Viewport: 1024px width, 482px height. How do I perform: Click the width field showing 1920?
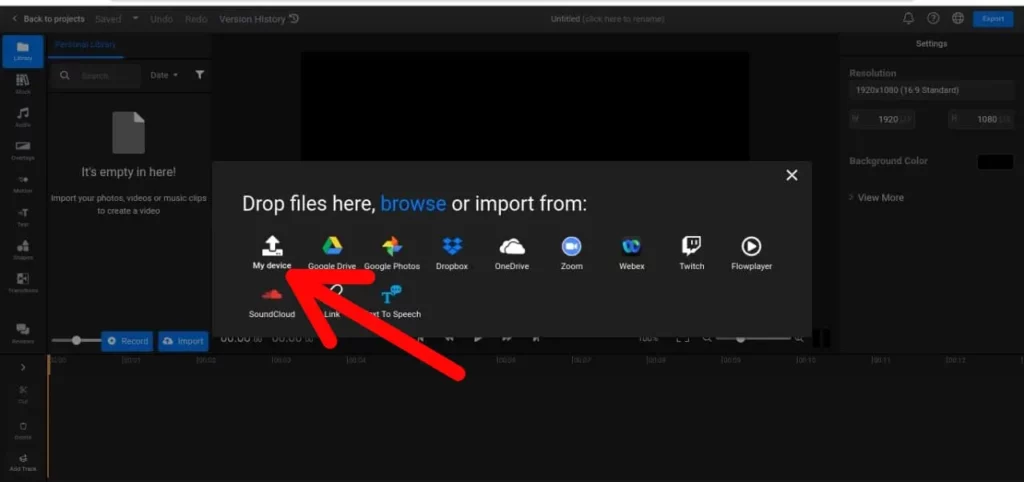(882, 119)
